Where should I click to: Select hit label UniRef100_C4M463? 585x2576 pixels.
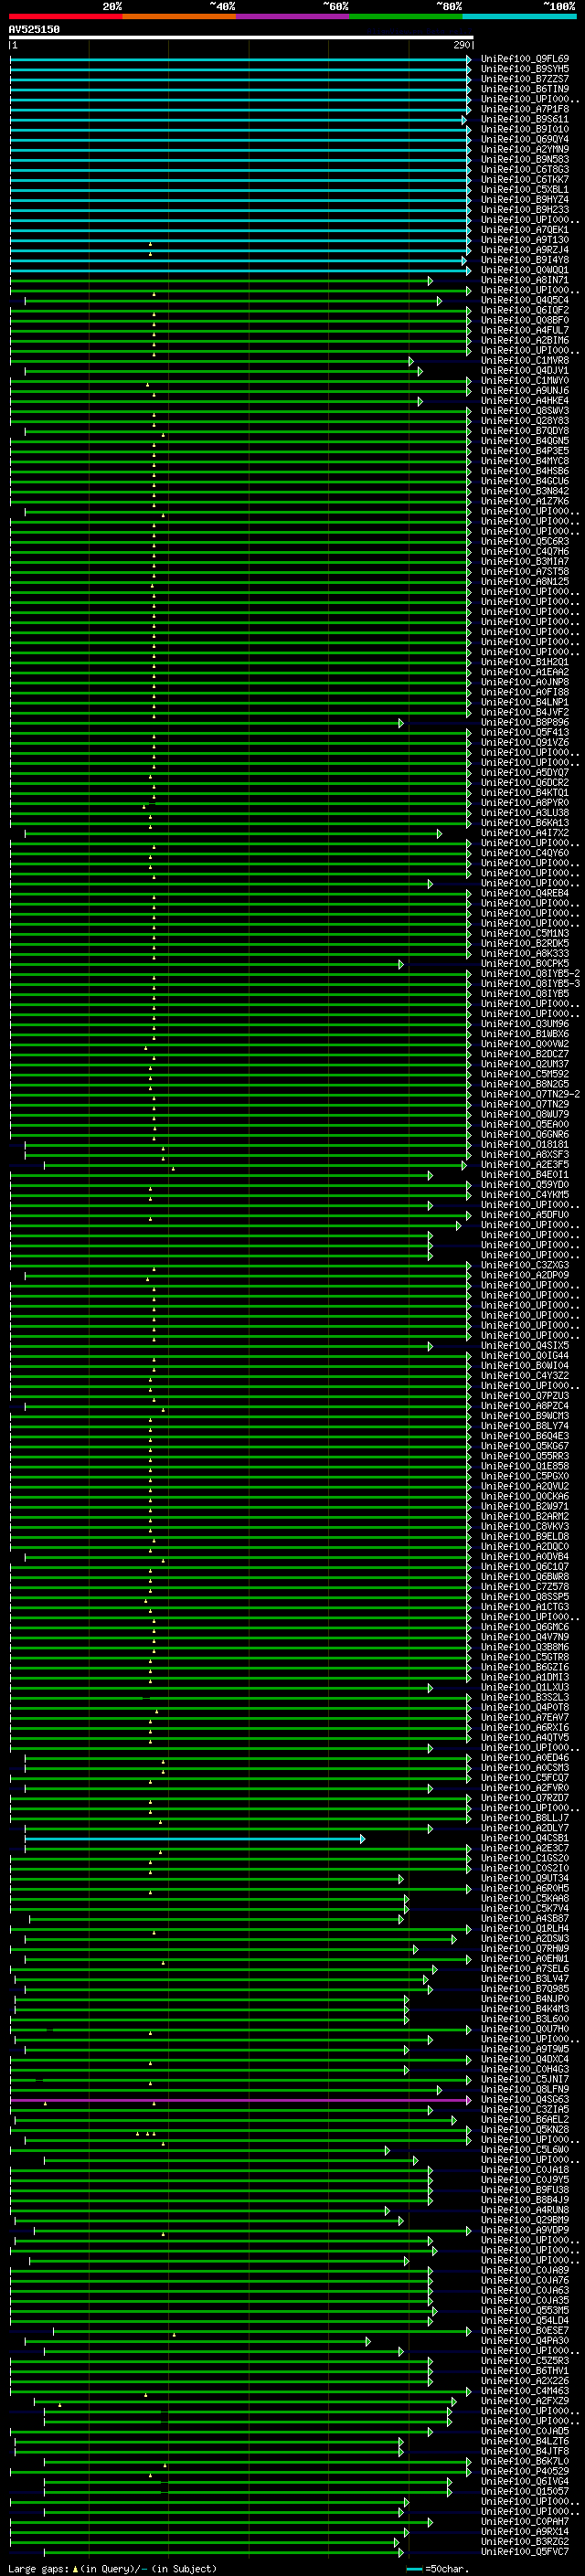pos(525,2390)
